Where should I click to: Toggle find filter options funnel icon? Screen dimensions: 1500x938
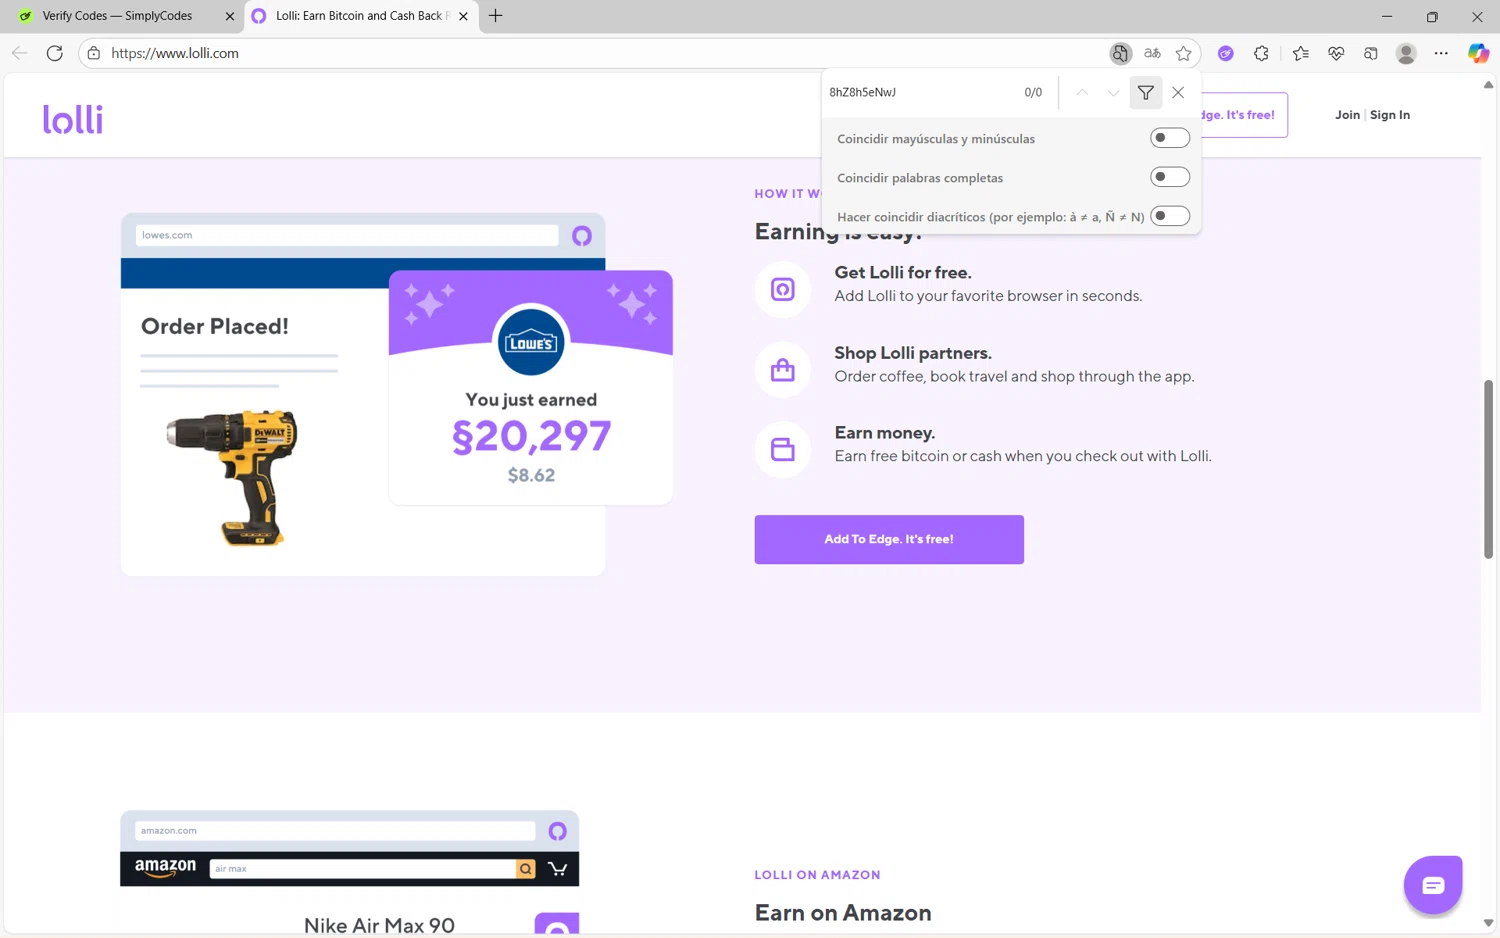click(1146, 92)
